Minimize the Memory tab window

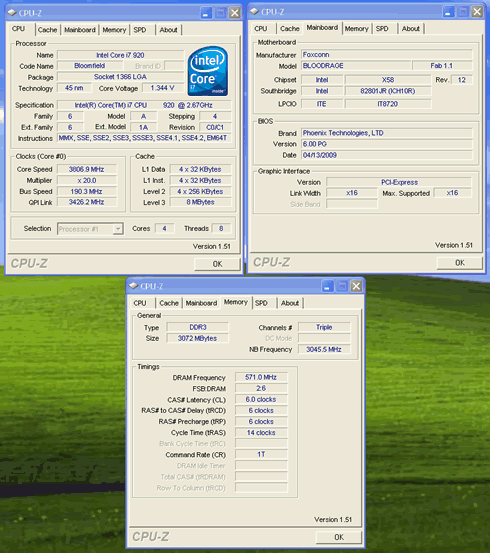click(x=327, y=286)
